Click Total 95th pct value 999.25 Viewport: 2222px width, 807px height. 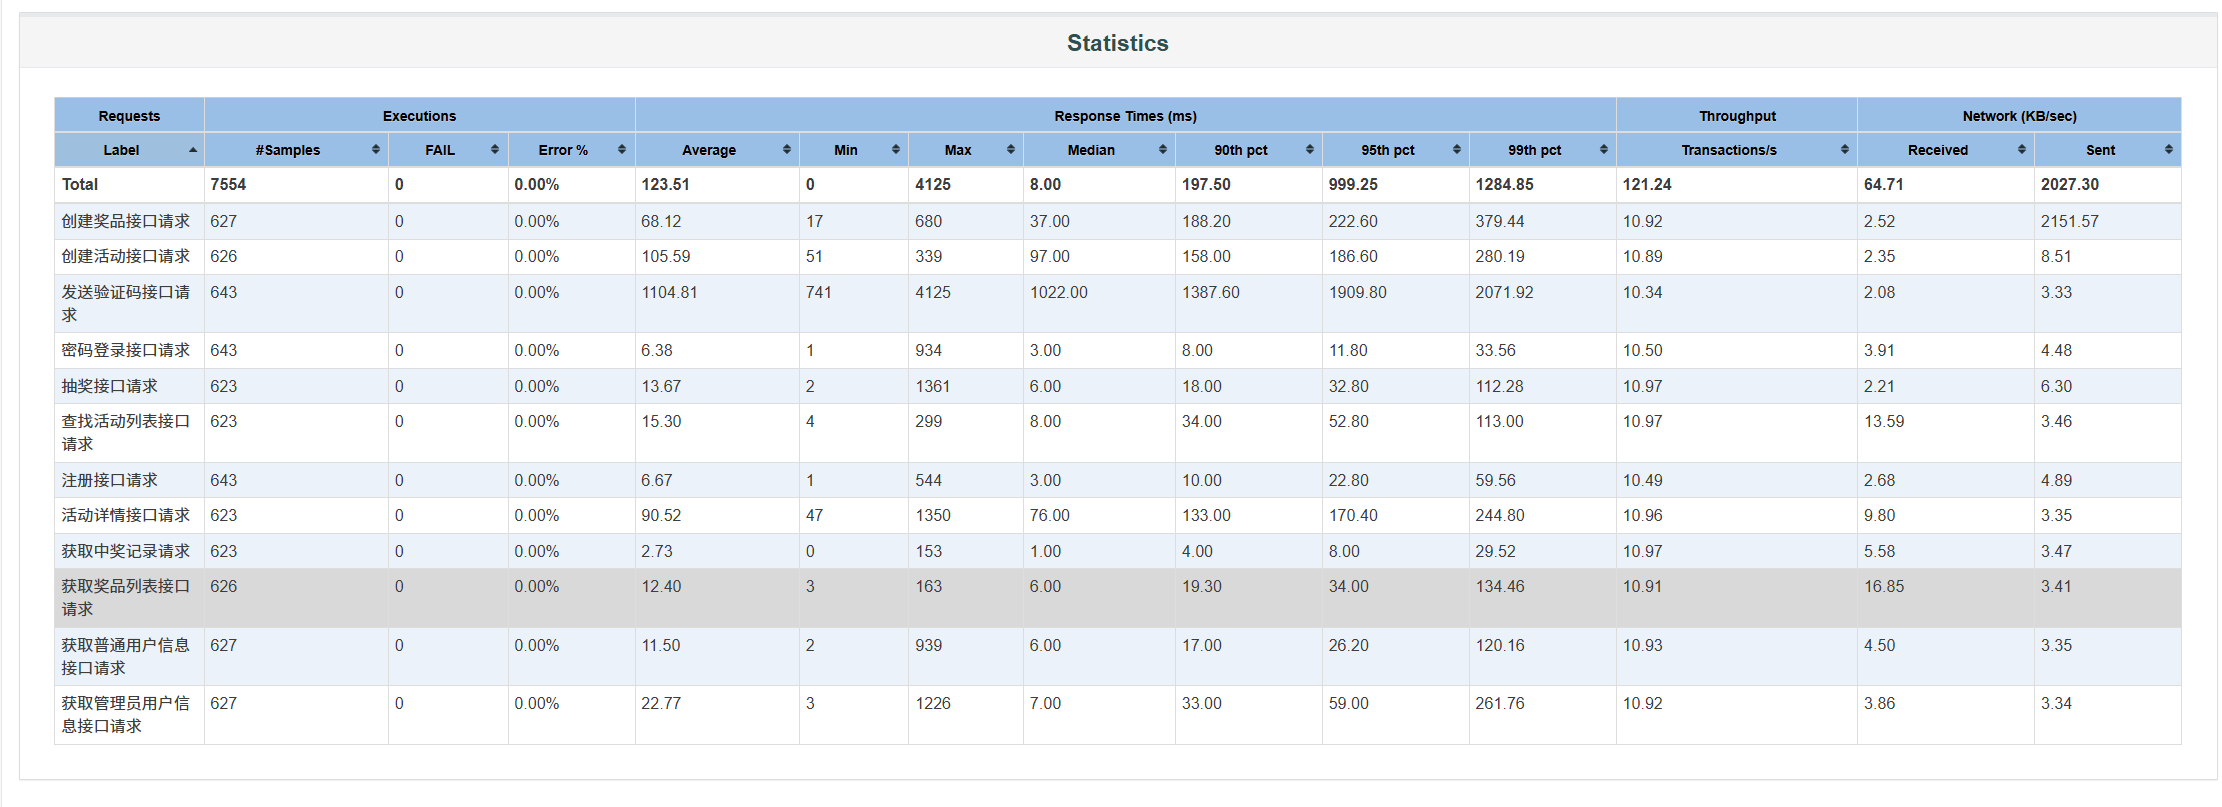(x=1355, y=184)
